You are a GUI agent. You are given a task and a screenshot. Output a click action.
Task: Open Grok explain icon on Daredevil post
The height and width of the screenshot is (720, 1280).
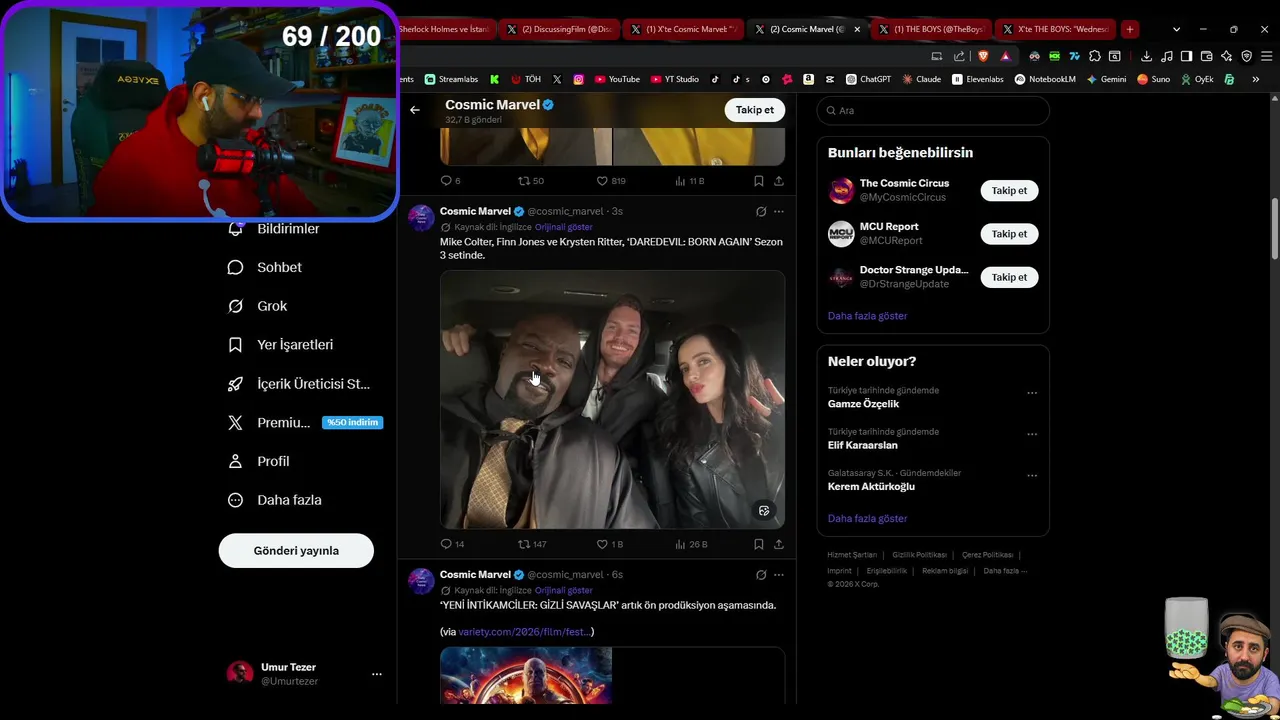(x=761, y=211)
